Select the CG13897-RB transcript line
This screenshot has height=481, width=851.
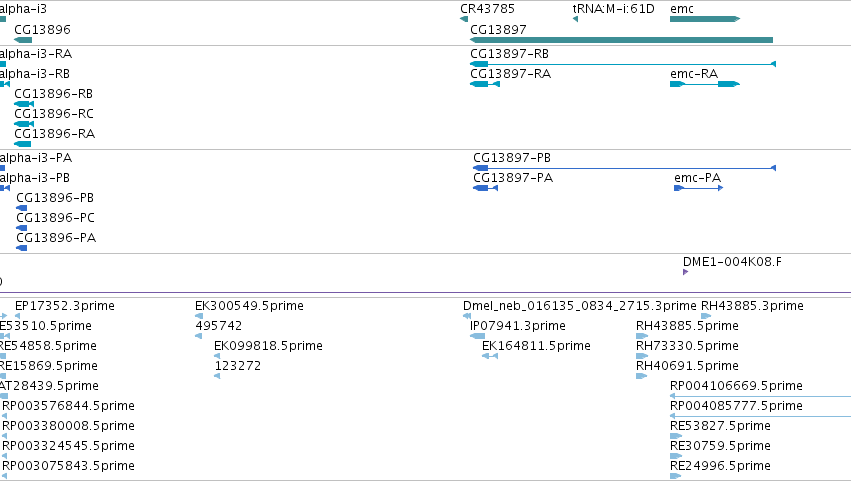click(x=623, y=64)
